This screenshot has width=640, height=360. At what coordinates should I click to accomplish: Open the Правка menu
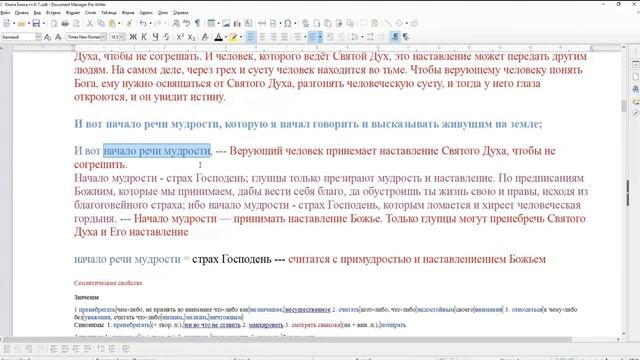[x=22, y=13]
